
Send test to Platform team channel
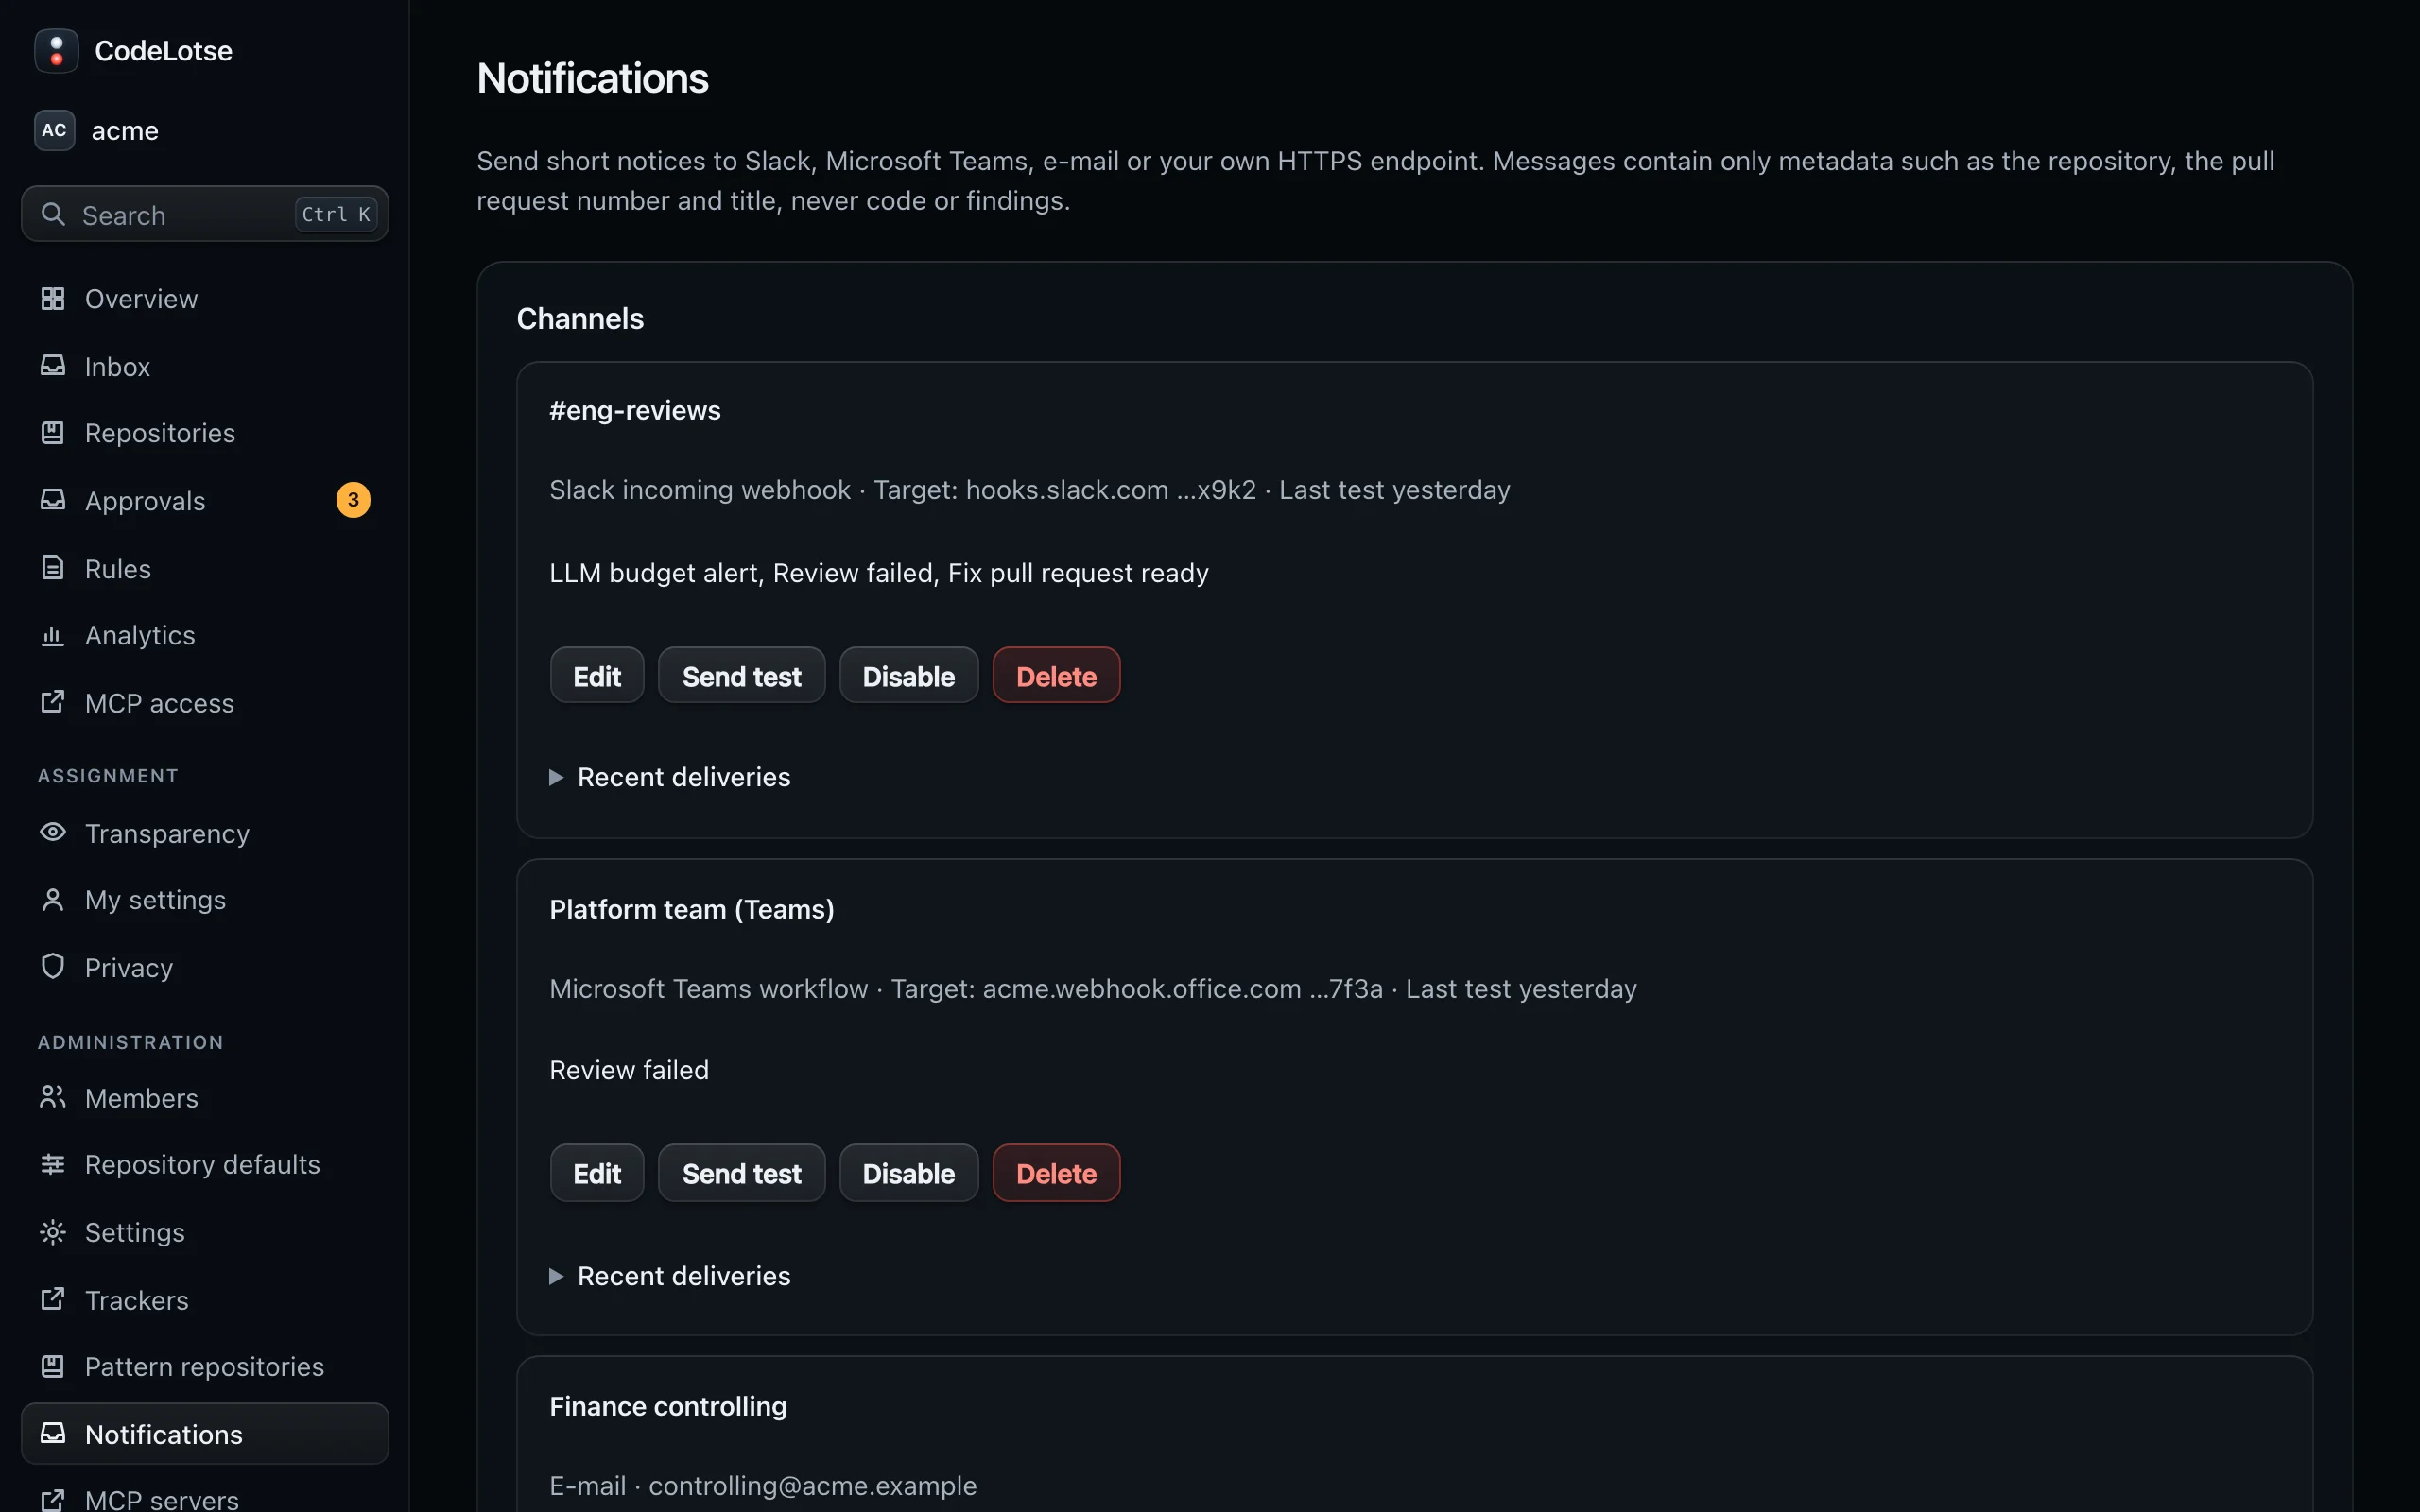pyautogui.click(x=742, y=1173)
